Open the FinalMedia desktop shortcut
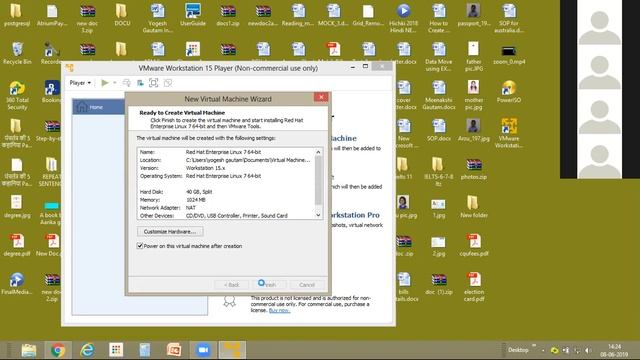Viewport: 640px width, 360px height. tap(17, 284)
